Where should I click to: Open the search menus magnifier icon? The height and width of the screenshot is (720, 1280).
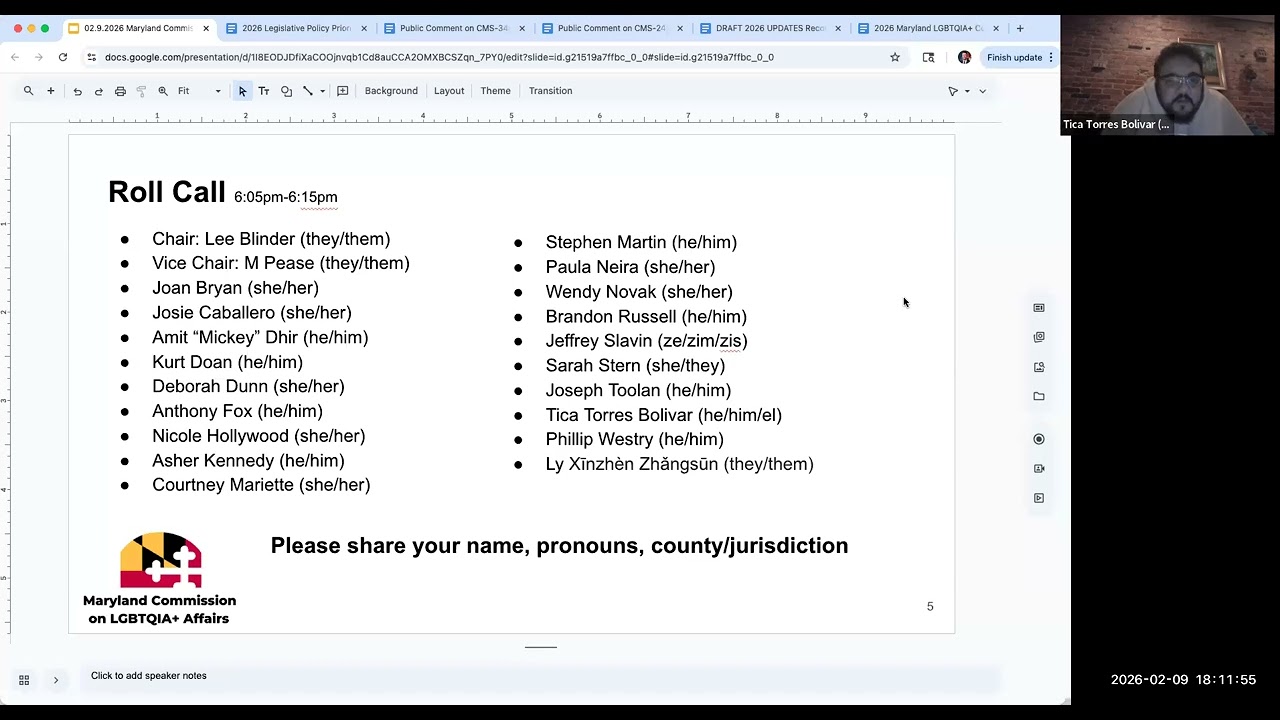(28, 91)
